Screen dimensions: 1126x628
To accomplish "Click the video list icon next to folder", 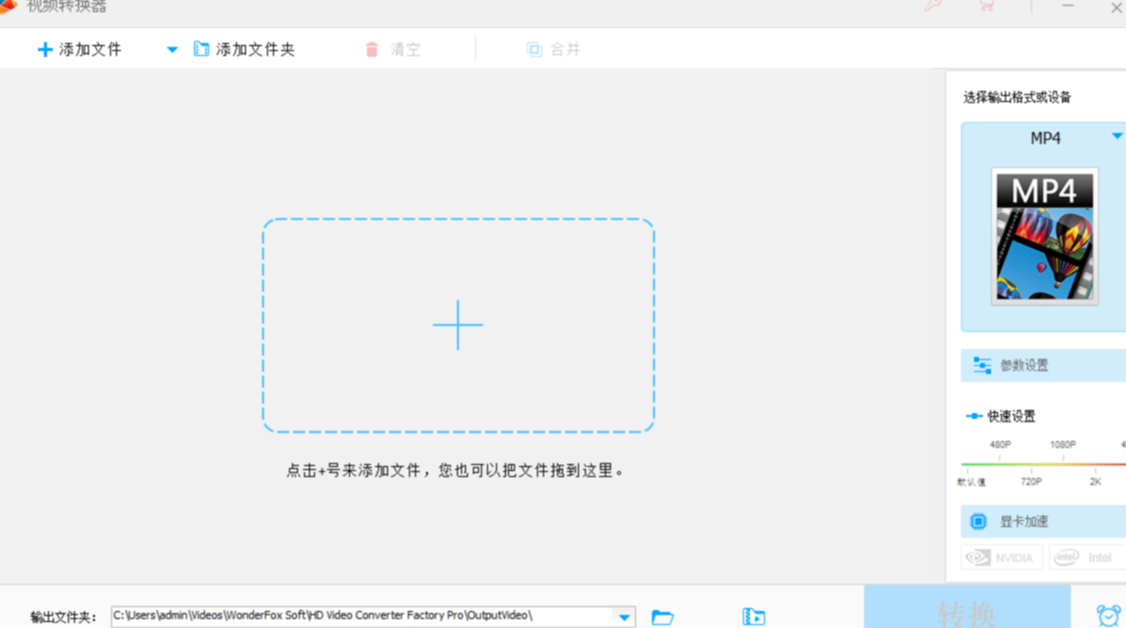I will pos(753,617).
